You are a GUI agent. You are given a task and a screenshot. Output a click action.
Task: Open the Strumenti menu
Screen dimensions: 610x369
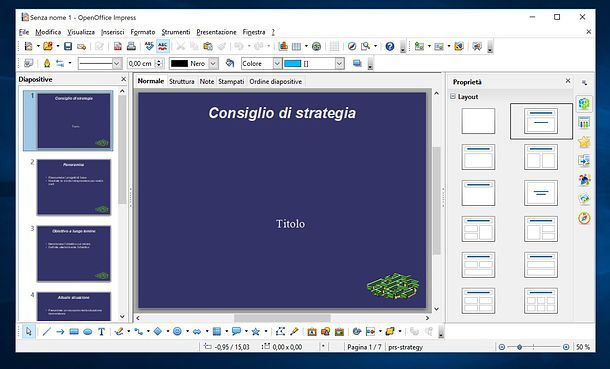[176, 32]
